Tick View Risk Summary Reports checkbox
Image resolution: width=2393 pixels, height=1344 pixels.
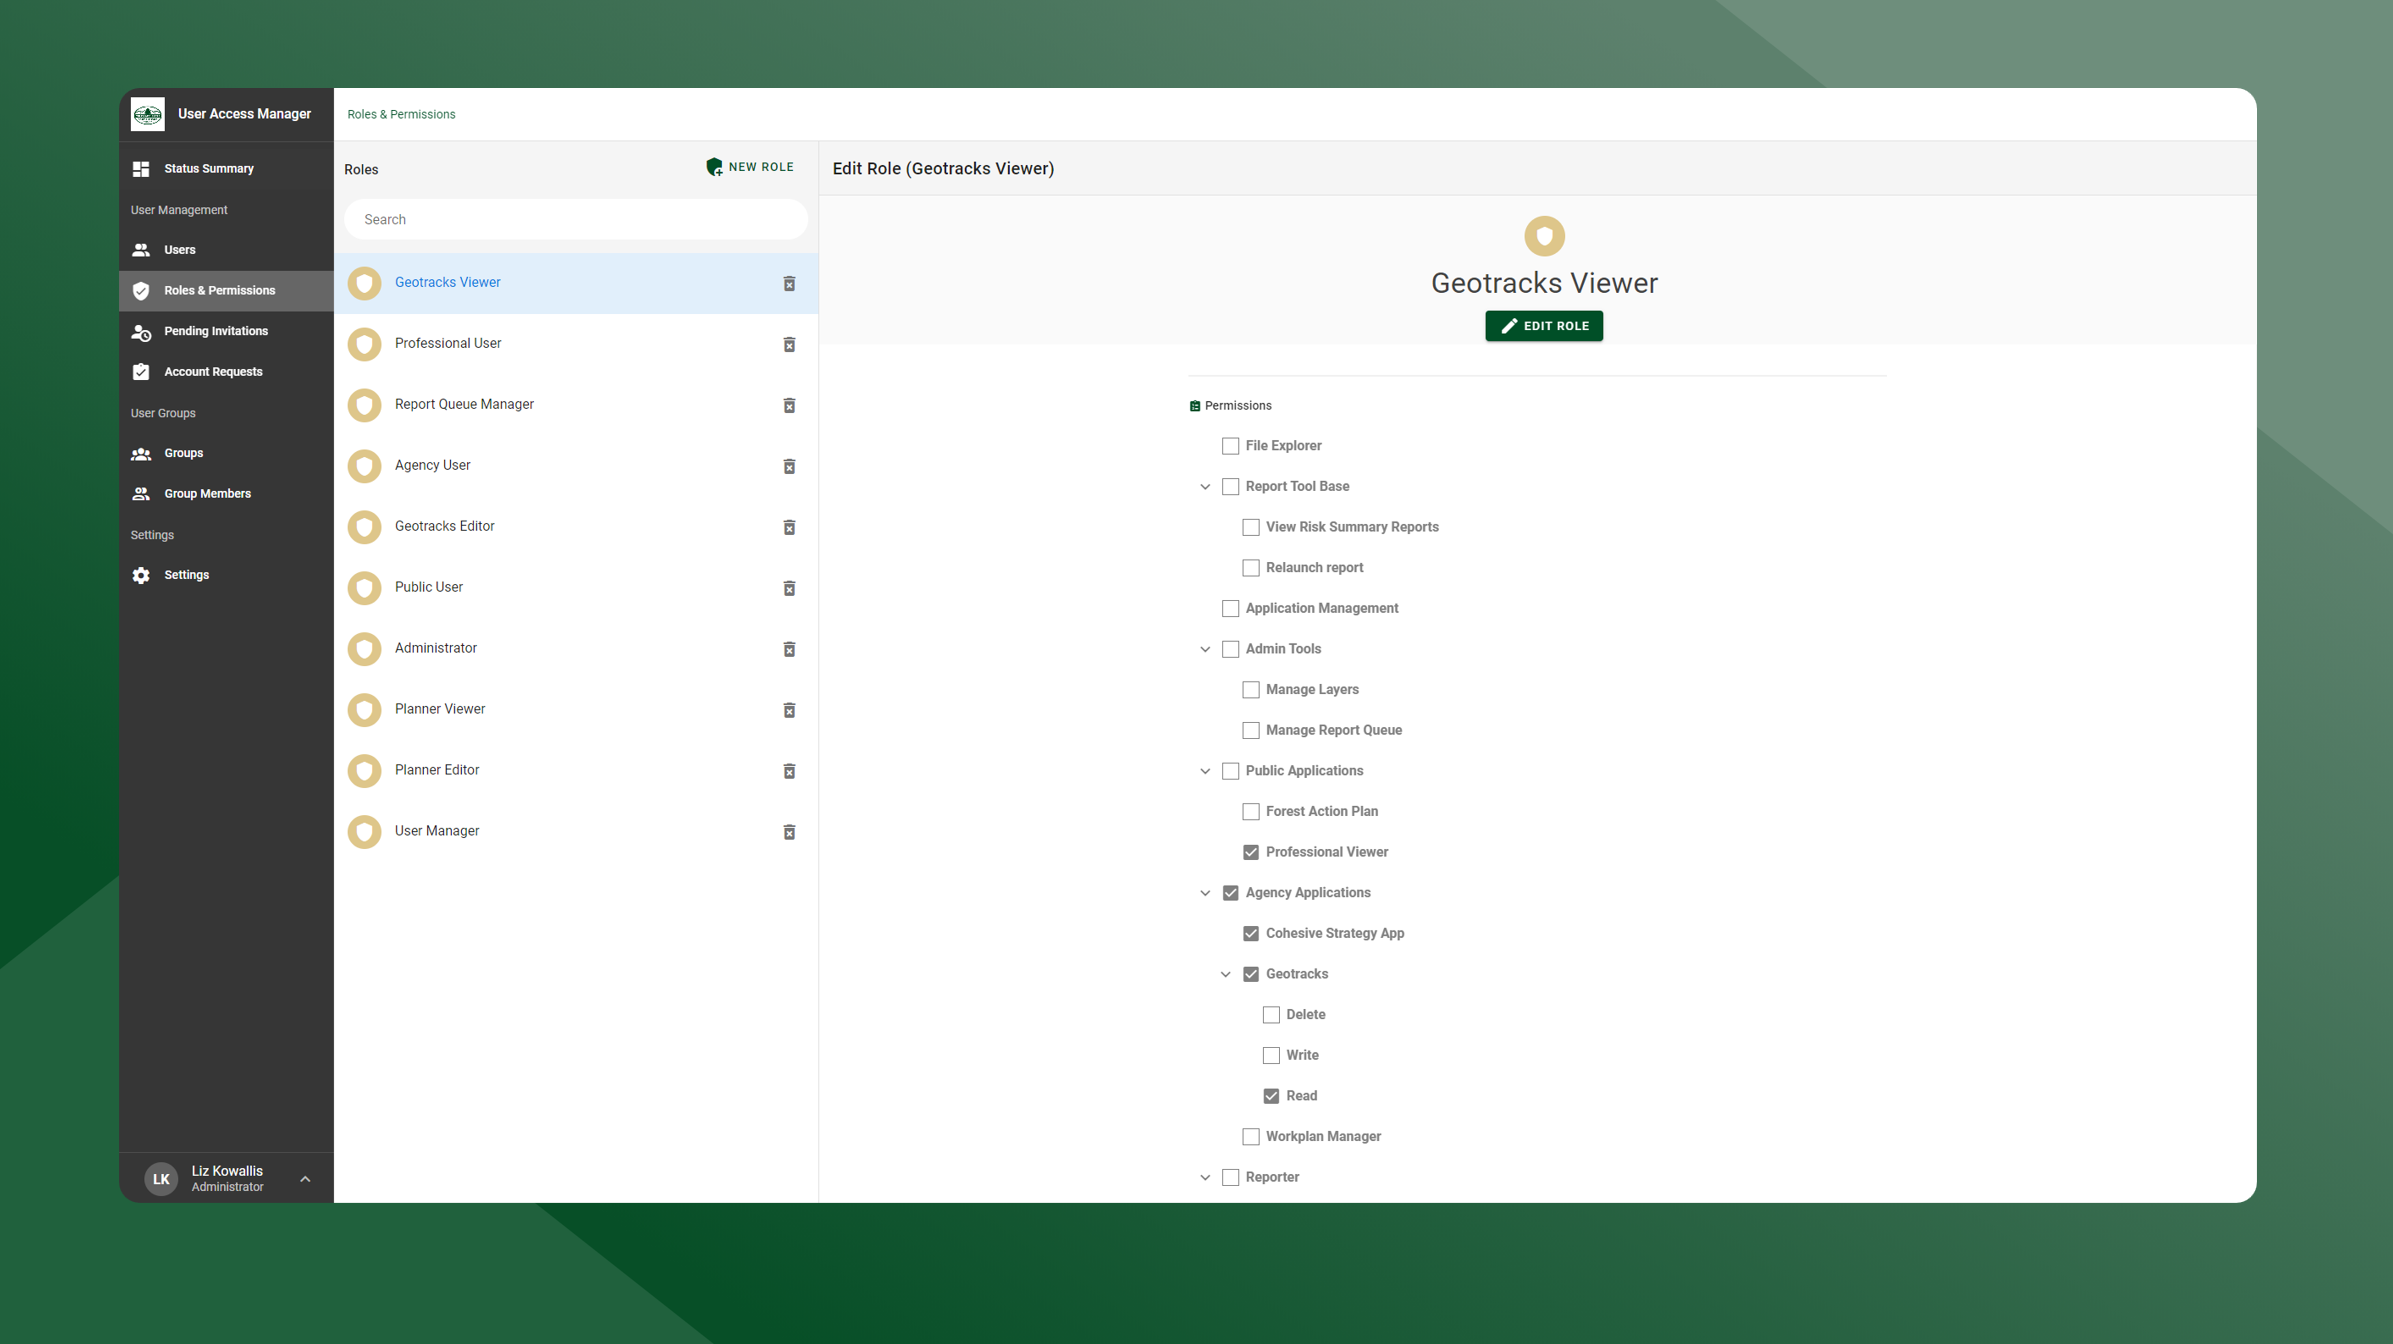(x=1251, y=527)
